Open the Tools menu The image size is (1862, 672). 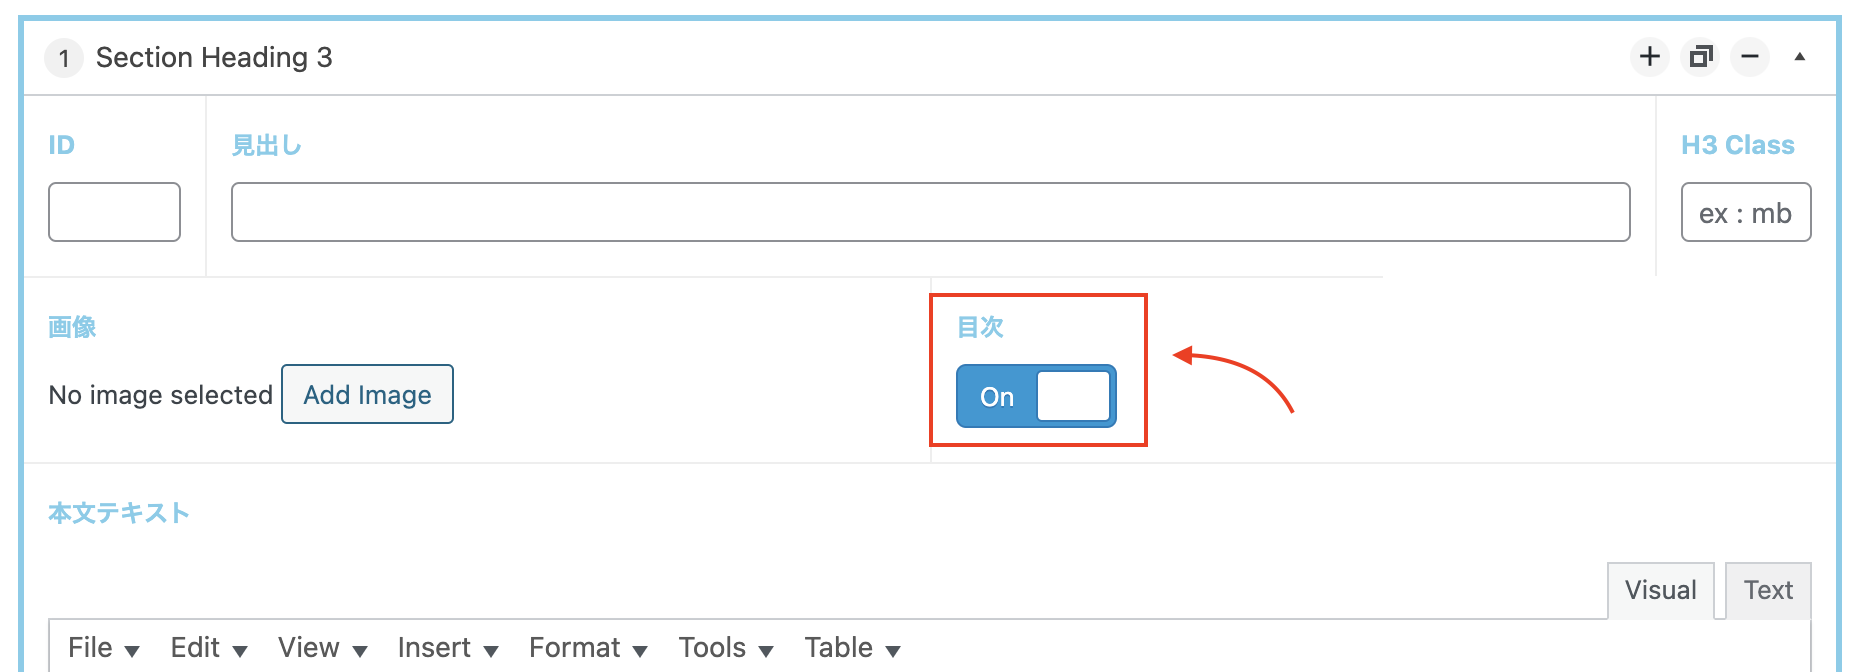click(725, 648)
